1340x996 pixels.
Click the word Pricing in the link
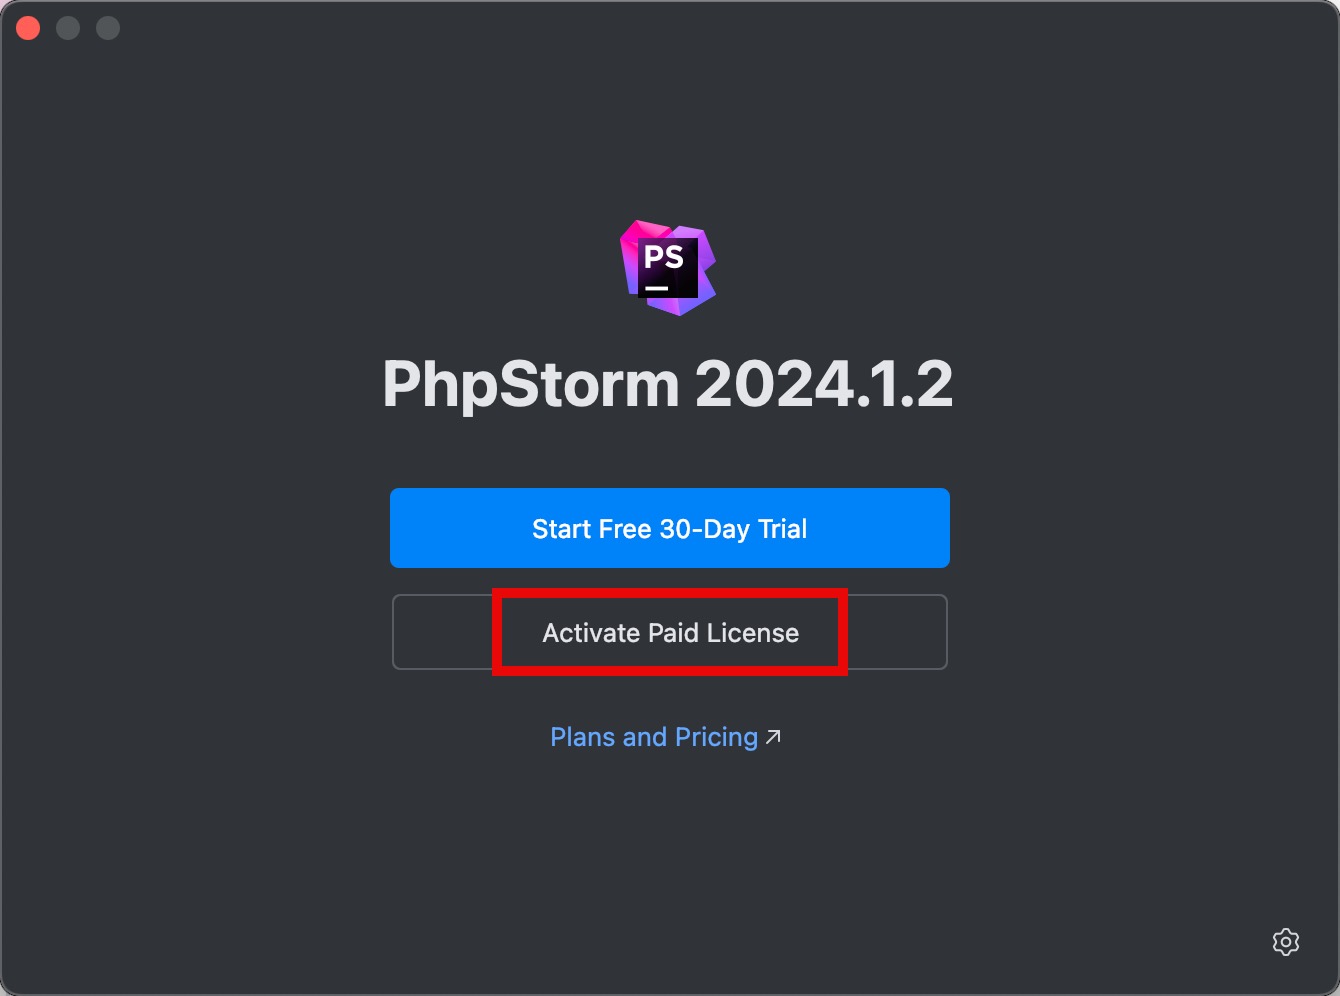(716, 738)
